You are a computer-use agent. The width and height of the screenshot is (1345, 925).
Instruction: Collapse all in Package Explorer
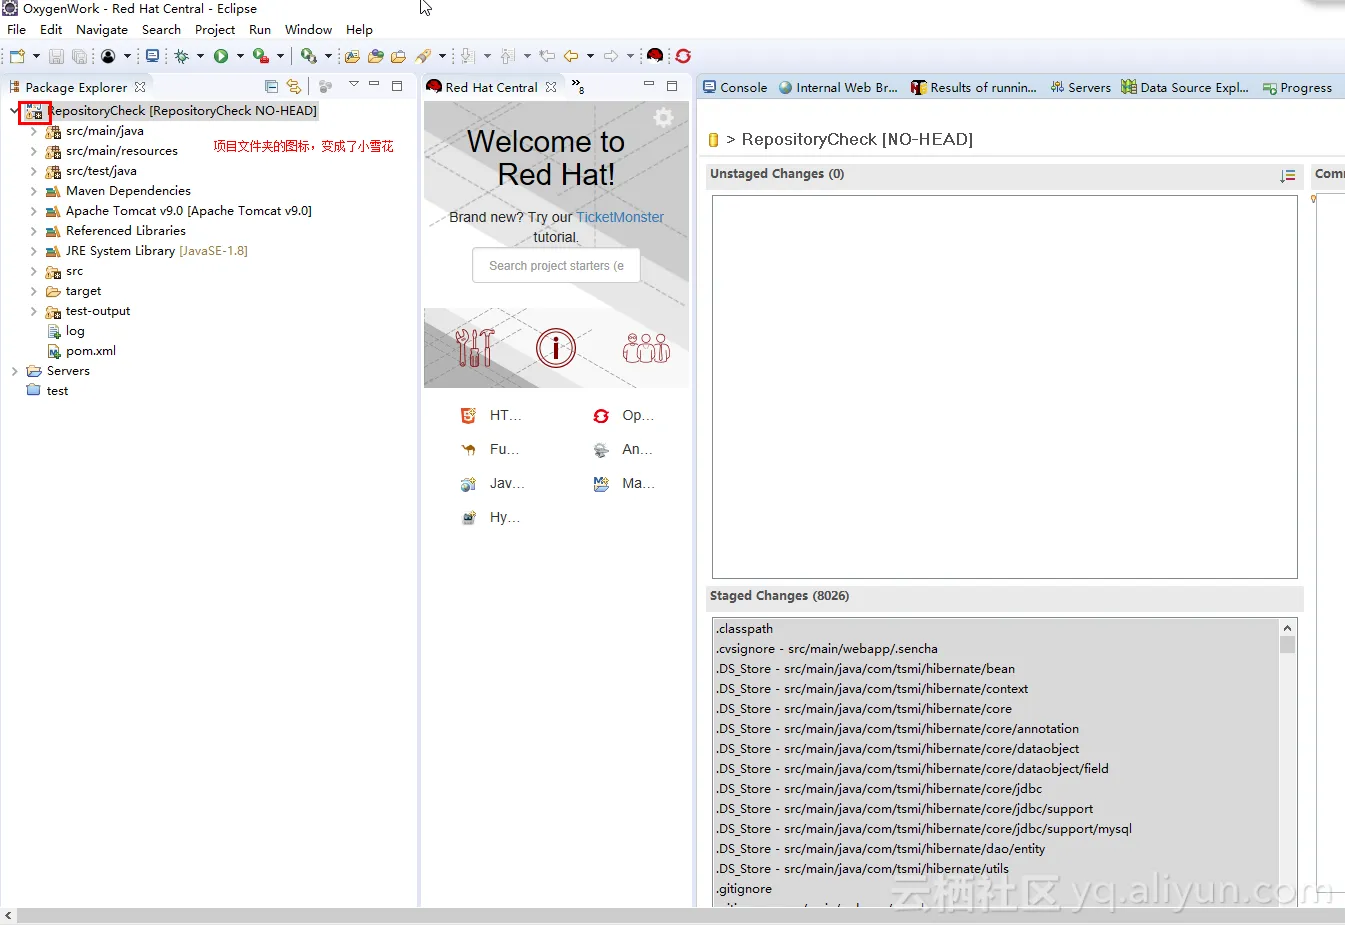(271, 87)
